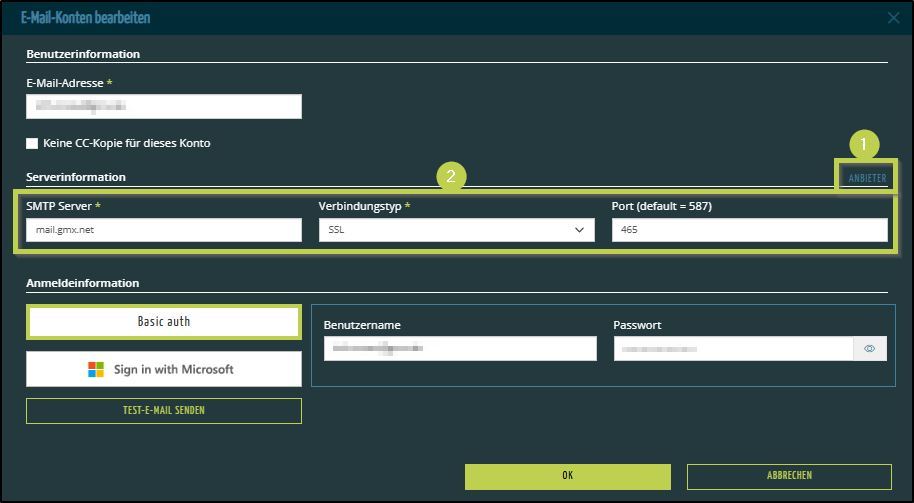Focus the E-Mail-Adresse input field
Viewport: 914px width, 503px height.
coord(163,106)
